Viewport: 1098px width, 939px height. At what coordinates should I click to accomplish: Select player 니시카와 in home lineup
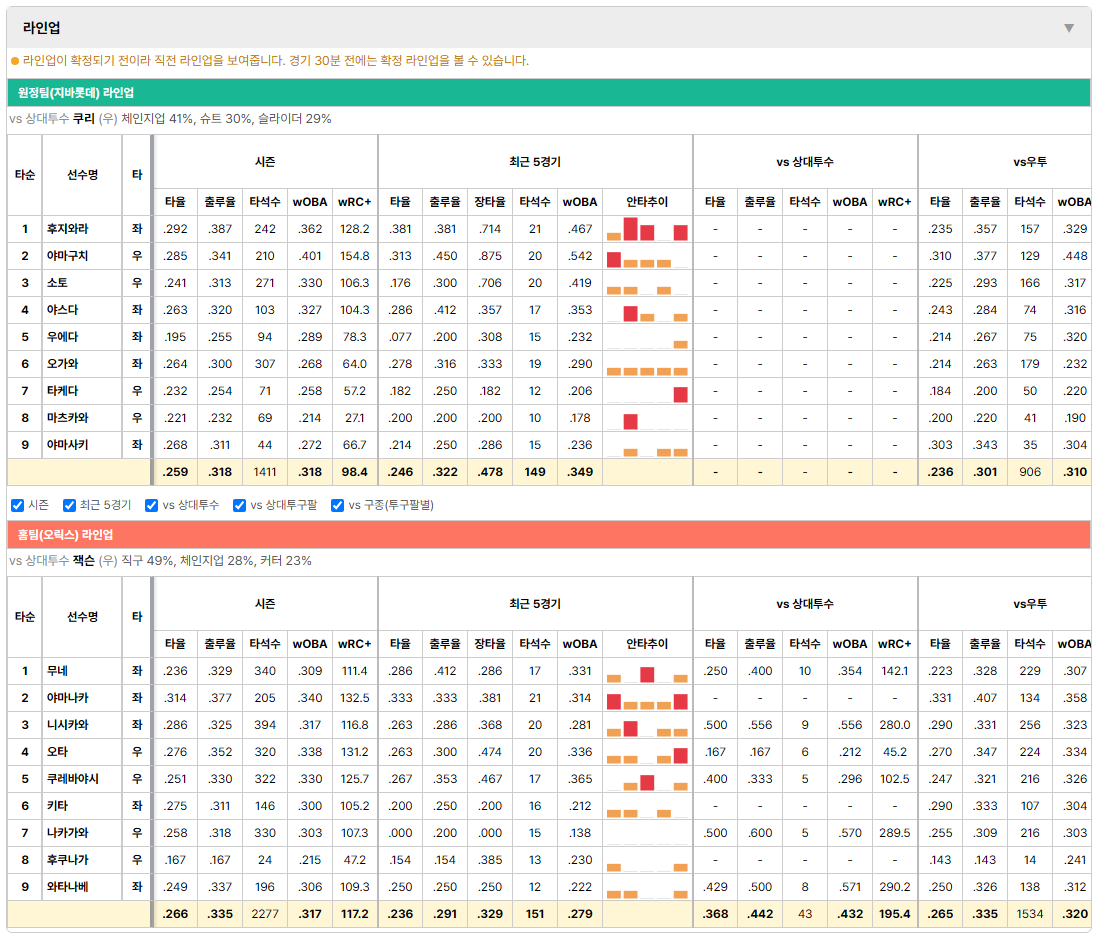pos(67,725)
